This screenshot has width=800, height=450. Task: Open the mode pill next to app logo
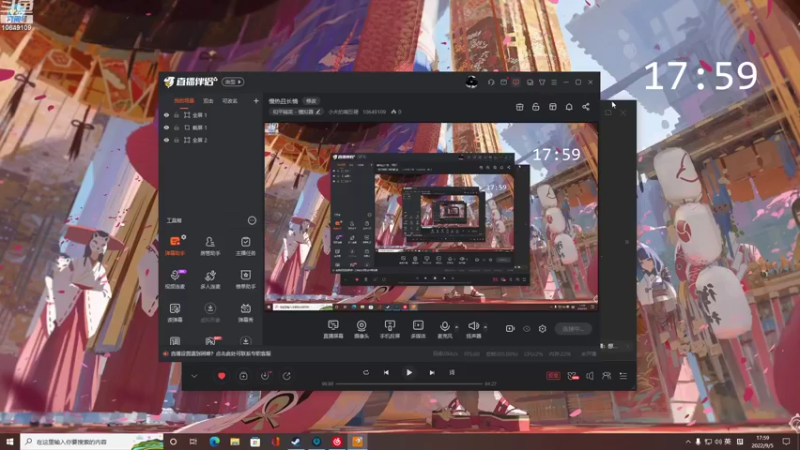click(x=233, y=82)
